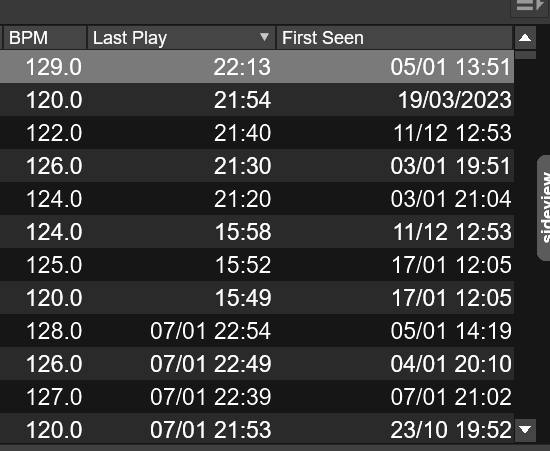550x451 pixels.
Task: Toggle Last Play sort direction arrow
Action: [264, 37]
